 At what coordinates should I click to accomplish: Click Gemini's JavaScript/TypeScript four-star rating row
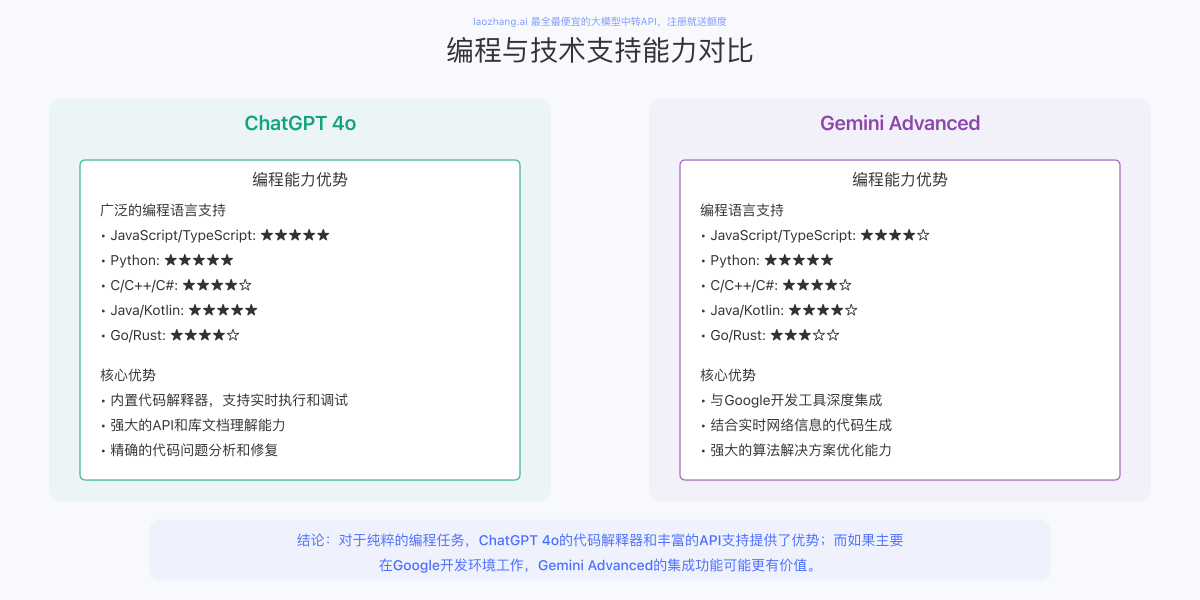tap(815, 235)
